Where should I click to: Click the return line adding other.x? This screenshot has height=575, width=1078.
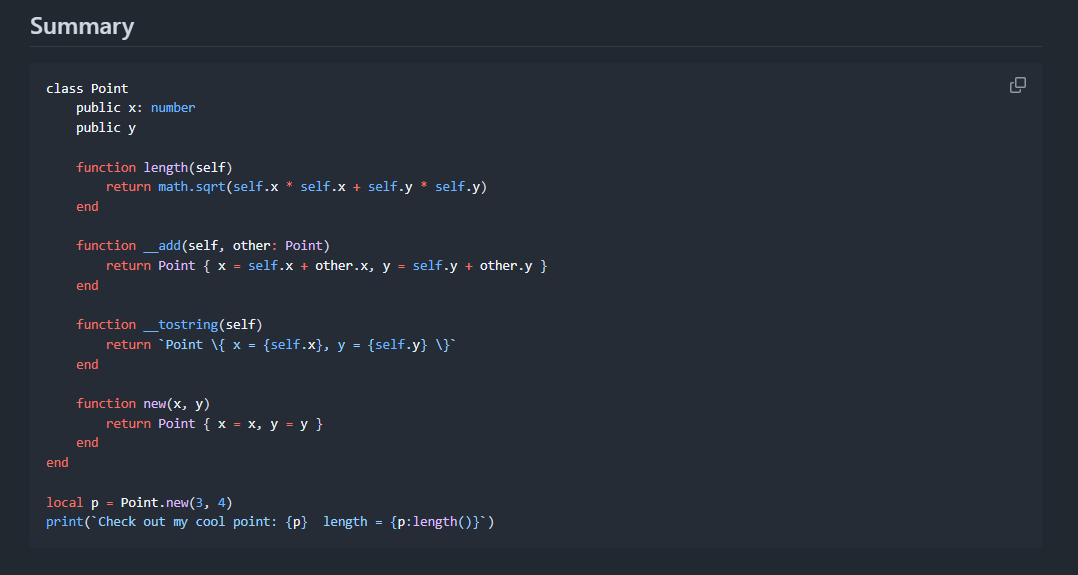[327, 266]
